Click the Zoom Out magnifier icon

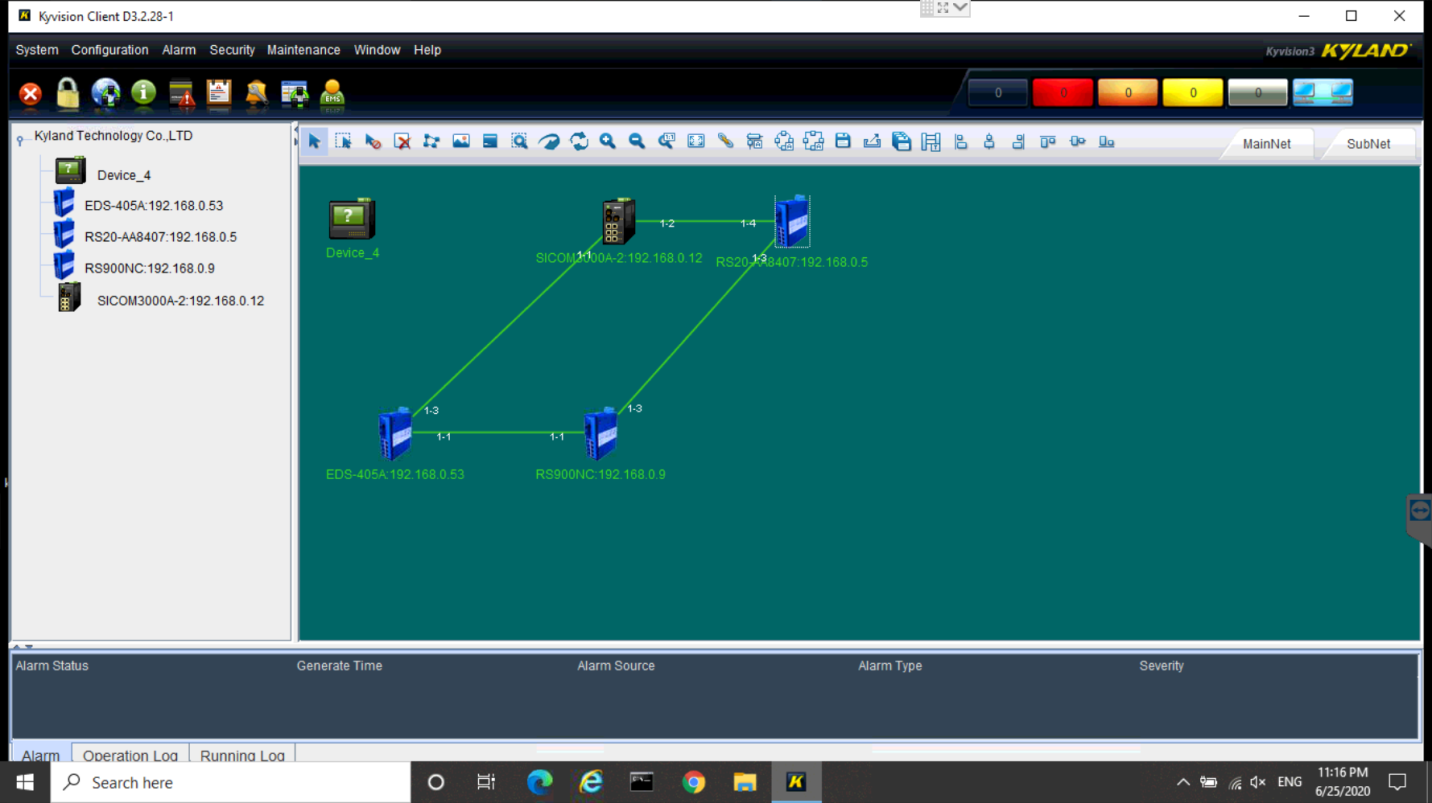pos(636,141)
